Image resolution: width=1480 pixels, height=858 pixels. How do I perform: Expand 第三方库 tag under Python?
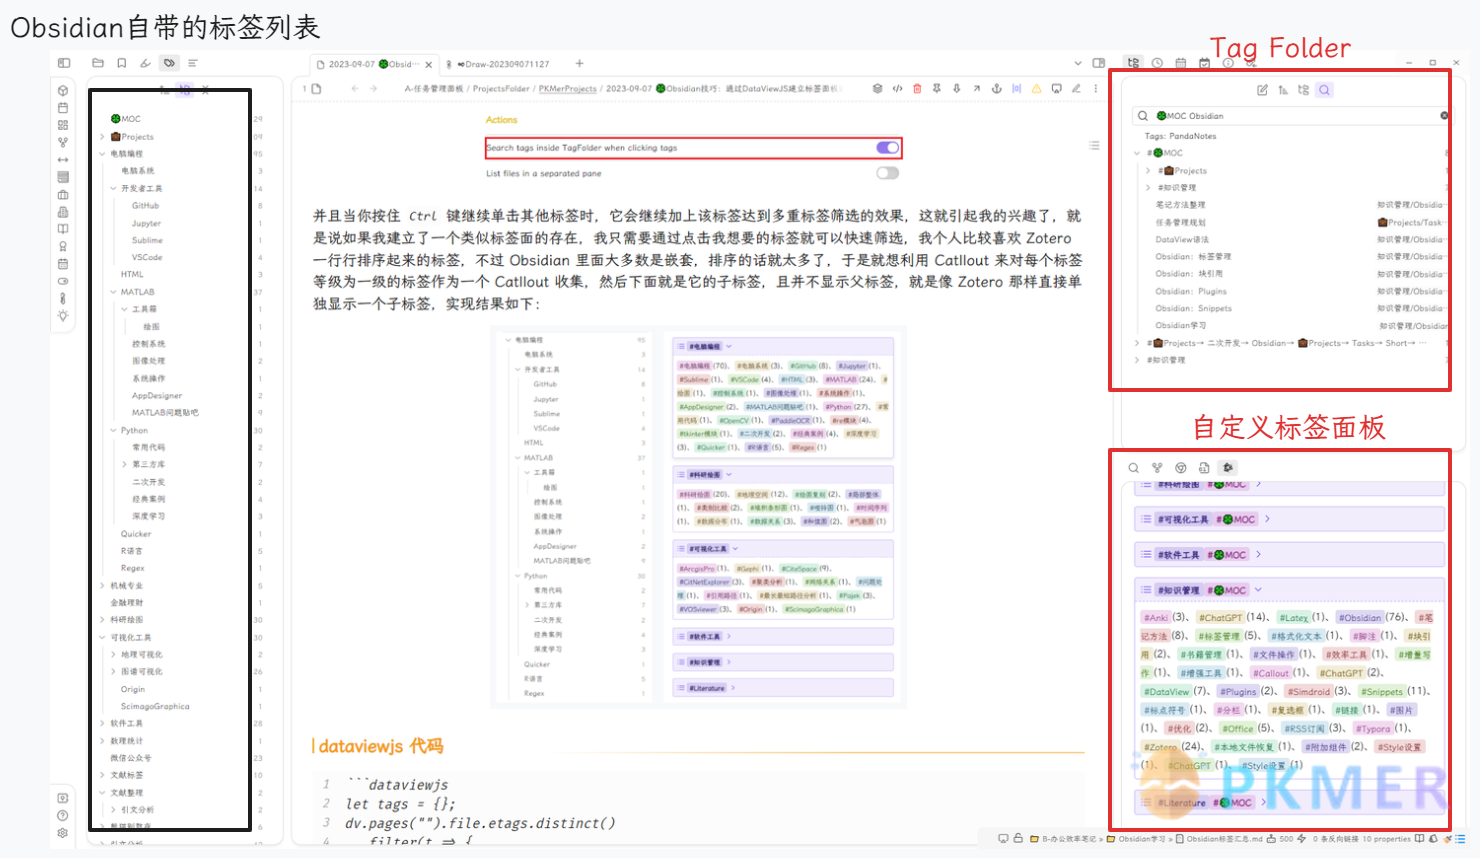point(124,464)
